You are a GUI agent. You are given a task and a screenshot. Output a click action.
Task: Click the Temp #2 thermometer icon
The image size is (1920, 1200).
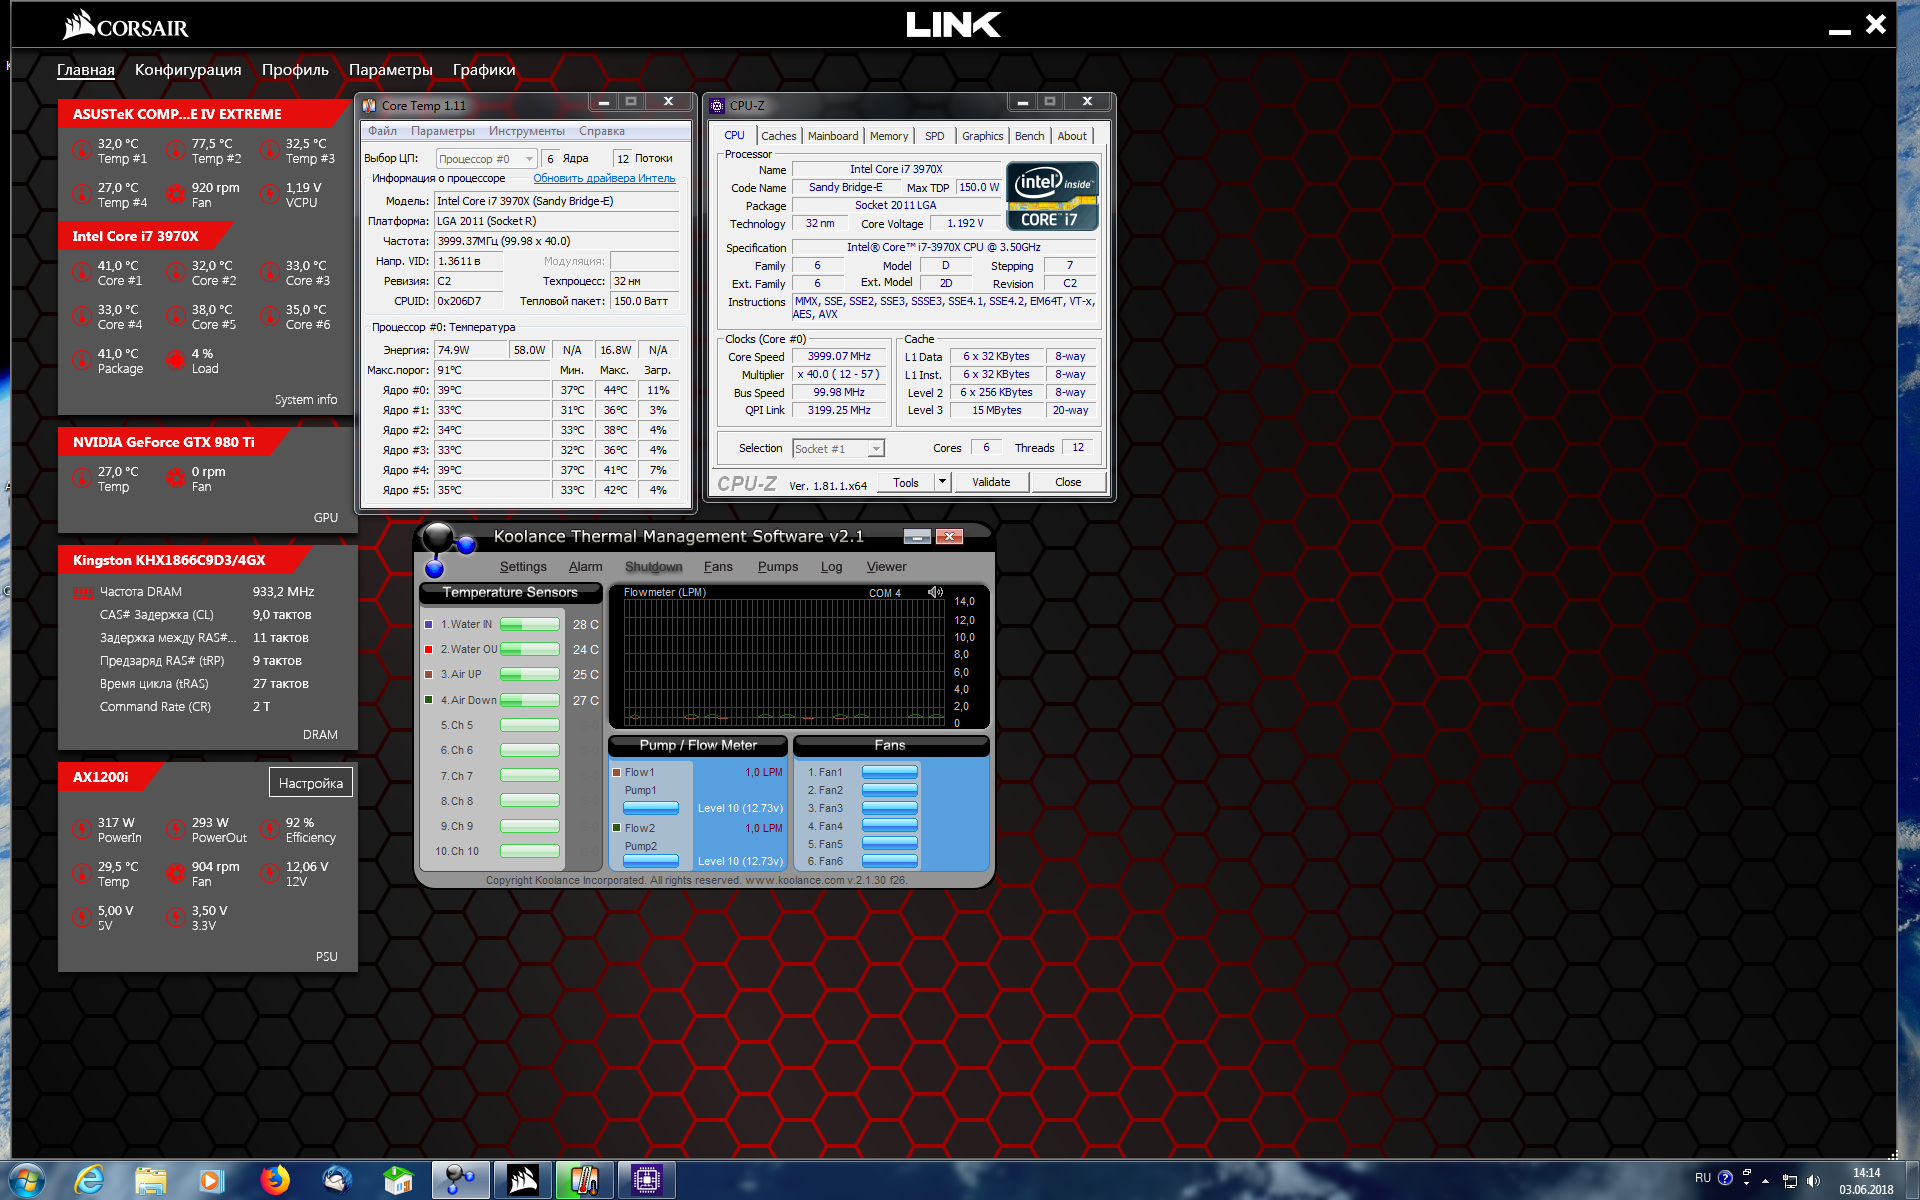pos(176,151)
